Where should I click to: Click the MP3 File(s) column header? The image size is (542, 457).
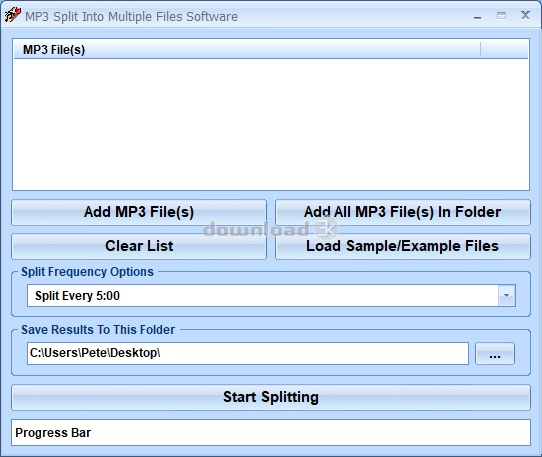[x=247, y=50]
